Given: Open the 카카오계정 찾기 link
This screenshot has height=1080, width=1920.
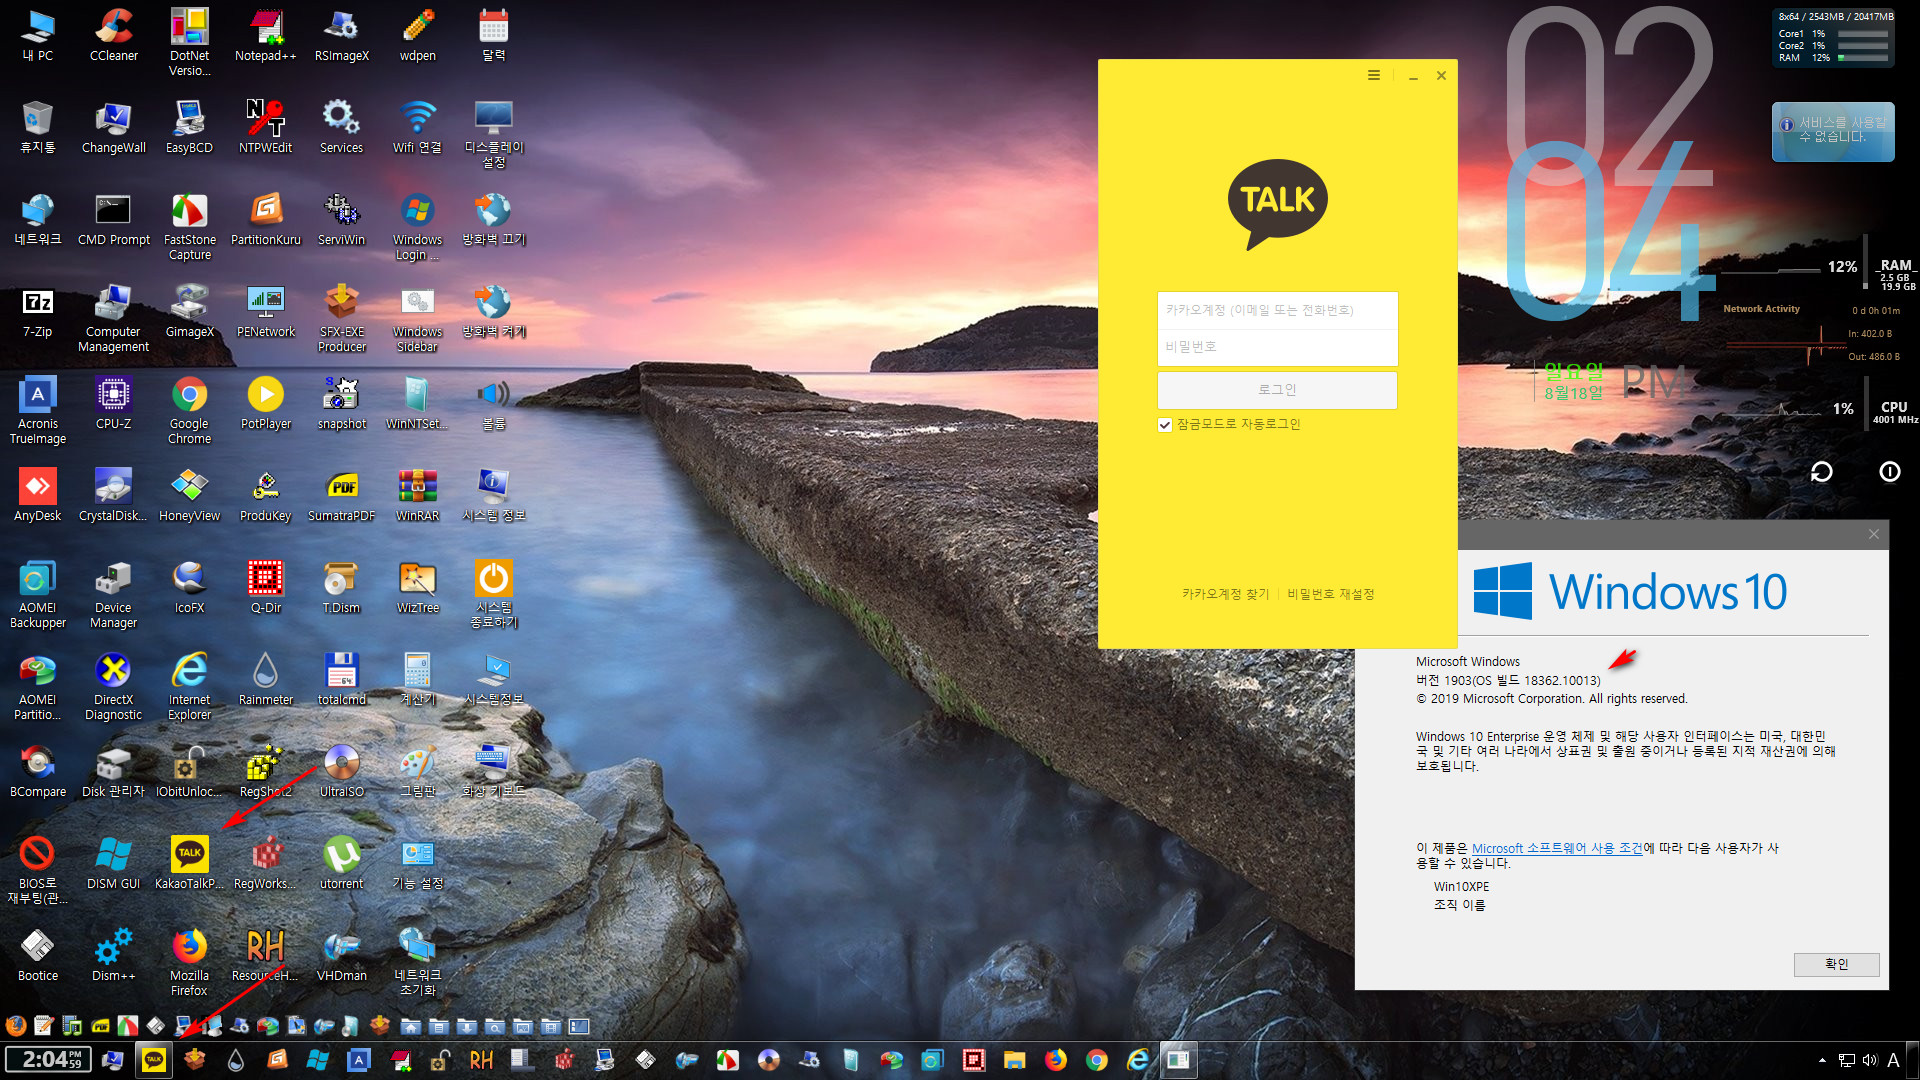Looking at the screenshot, I should tap(1225, 594).
